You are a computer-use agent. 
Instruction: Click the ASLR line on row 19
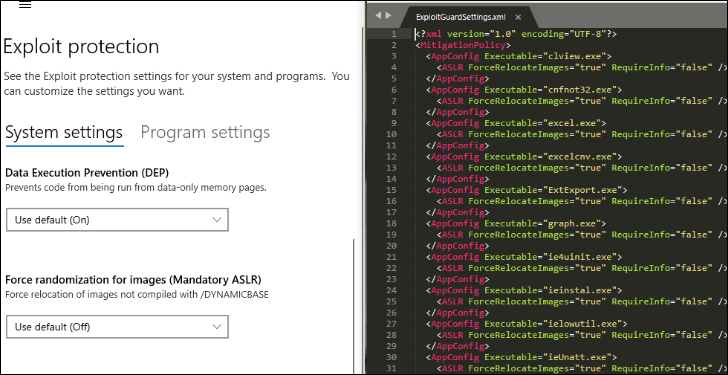[x=581, y=234]
